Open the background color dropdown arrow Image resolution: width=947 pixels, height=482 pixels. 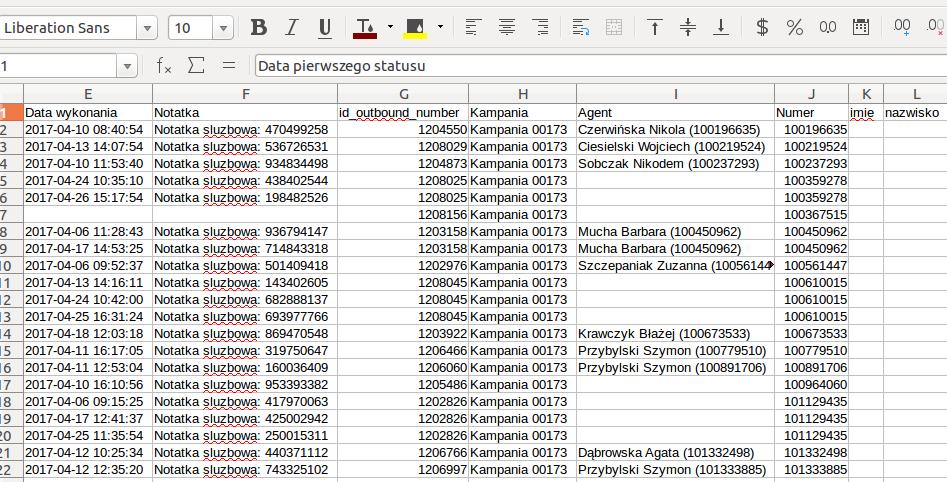point(440,27)
